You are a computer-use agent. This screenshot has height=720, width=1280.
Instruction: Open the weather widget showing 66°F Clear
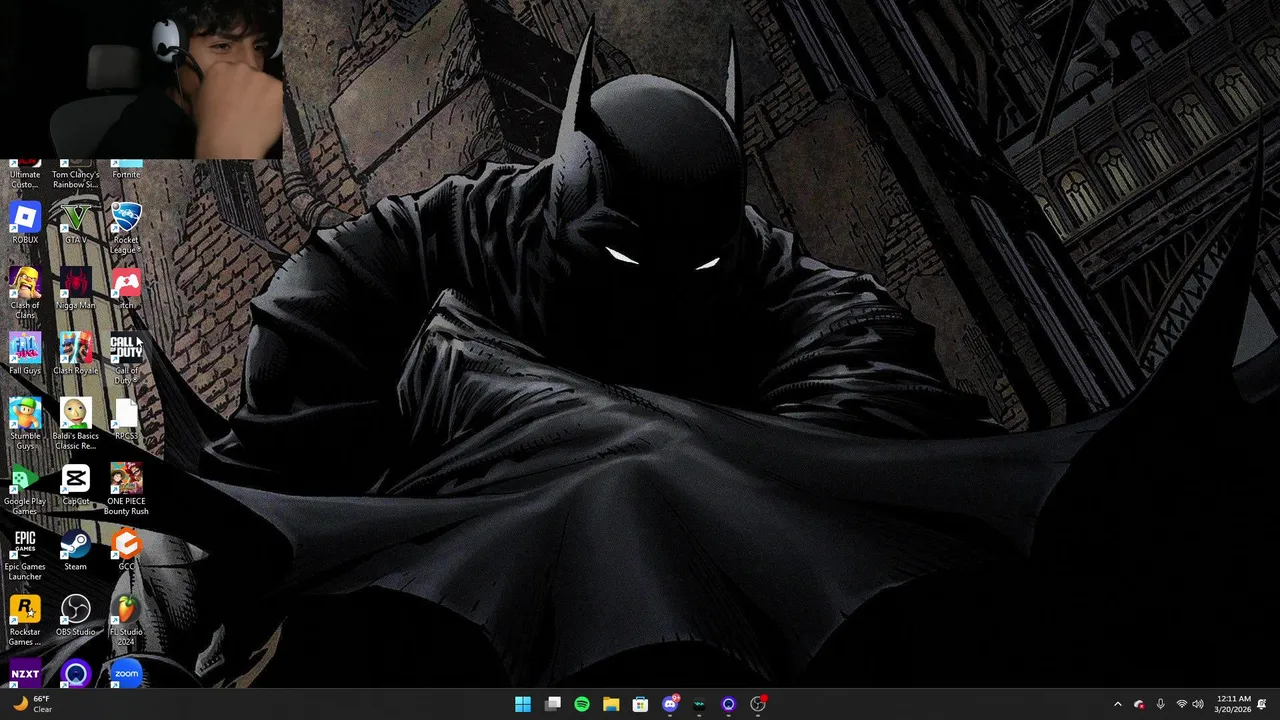(32, 704)
